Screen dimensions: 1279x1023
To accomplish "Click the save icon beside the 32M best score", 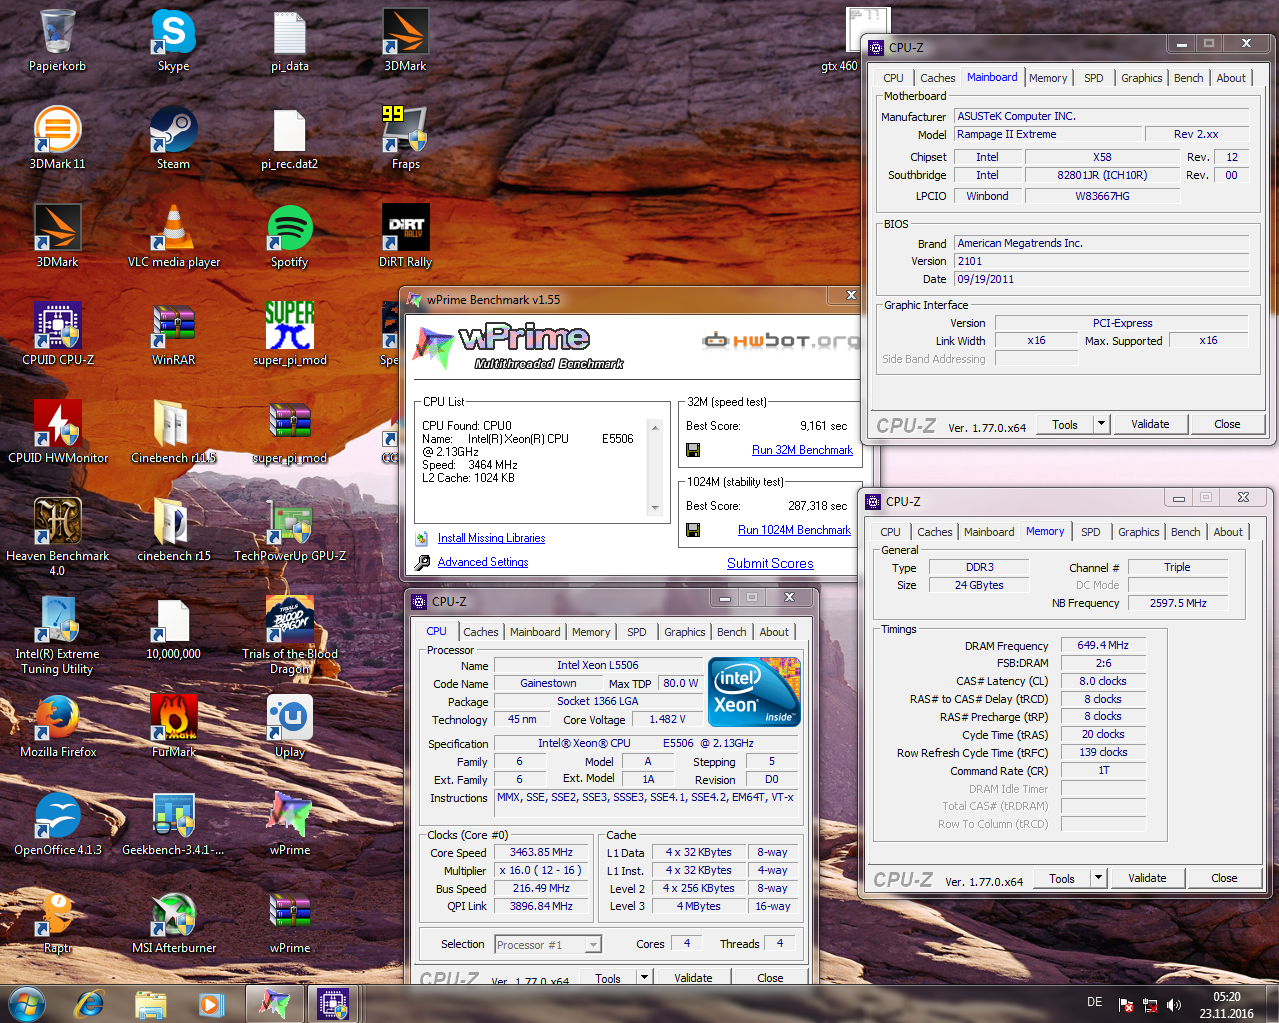I will pyautogui.click(x=692, y=450).
